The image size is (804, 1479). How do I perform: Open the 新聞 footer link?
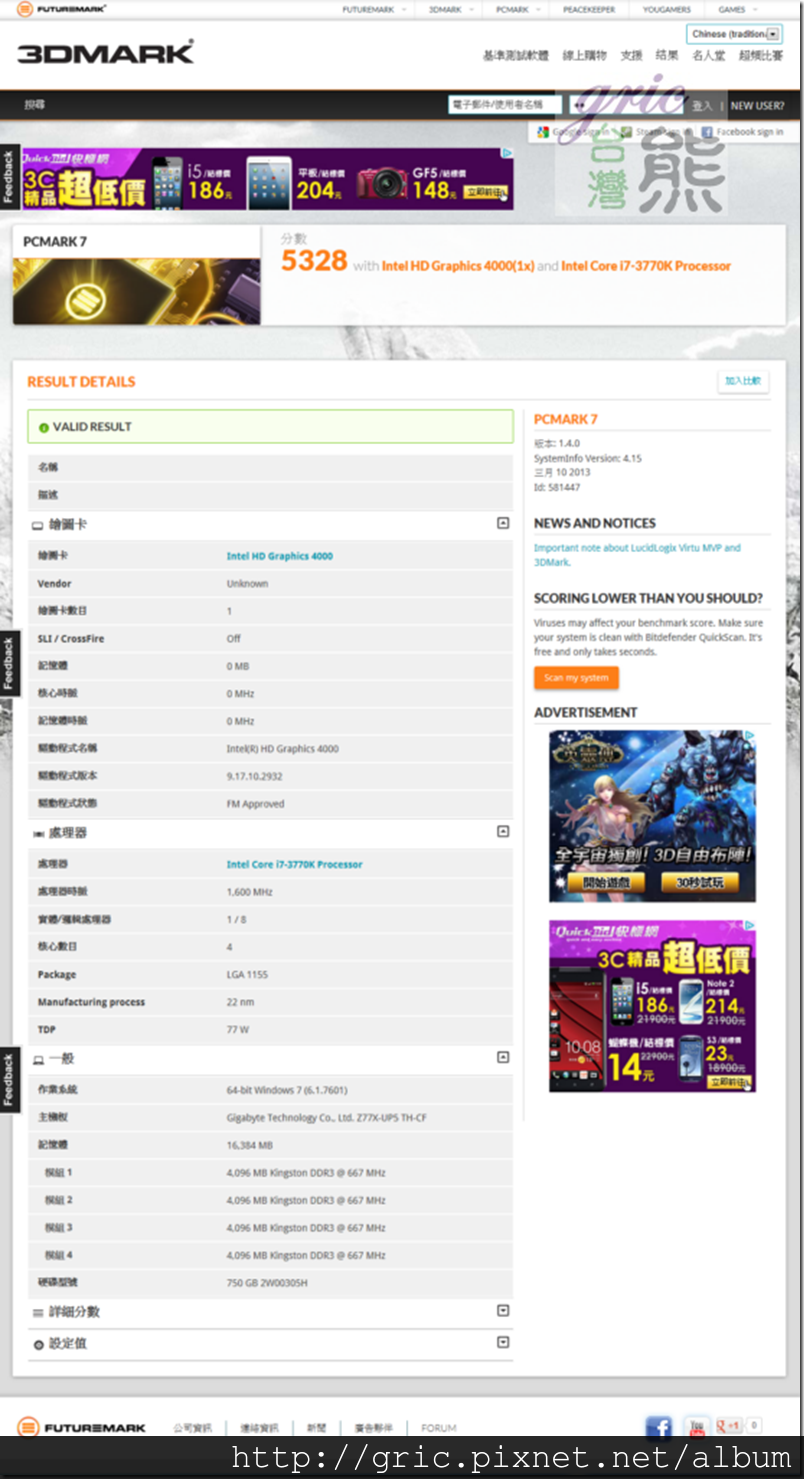pyautogui.click(x=315, y=1428)
